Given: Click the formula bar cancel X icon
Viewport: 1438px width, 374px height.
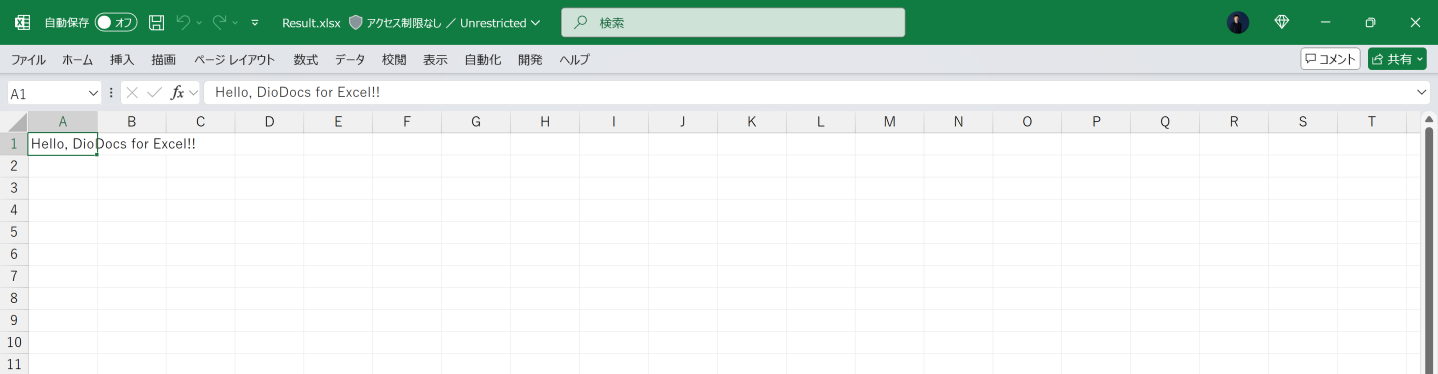Looking at the screenshot, I should point(132,93).
